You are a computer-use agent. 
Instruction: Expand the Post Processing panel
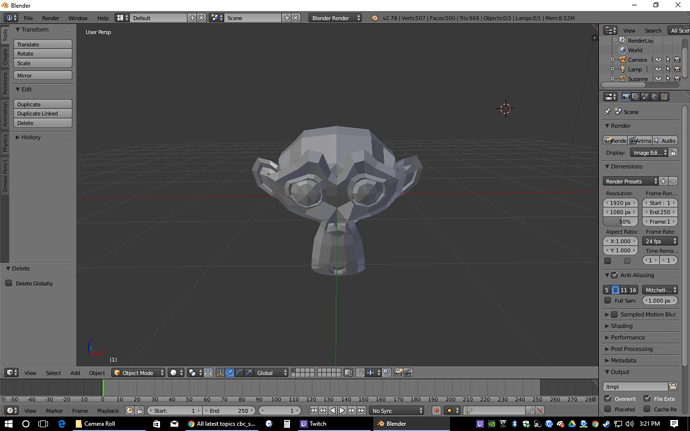tap(629, 349)
